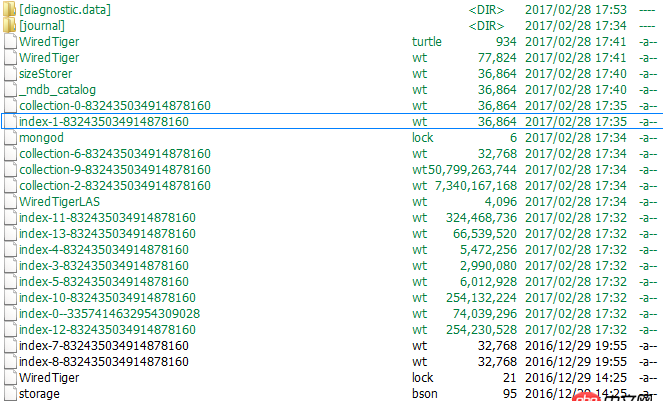This screenshot has height=401, width=663.
Task: Select collection-2-832435034914878160 file name
Action: [115, 186]
